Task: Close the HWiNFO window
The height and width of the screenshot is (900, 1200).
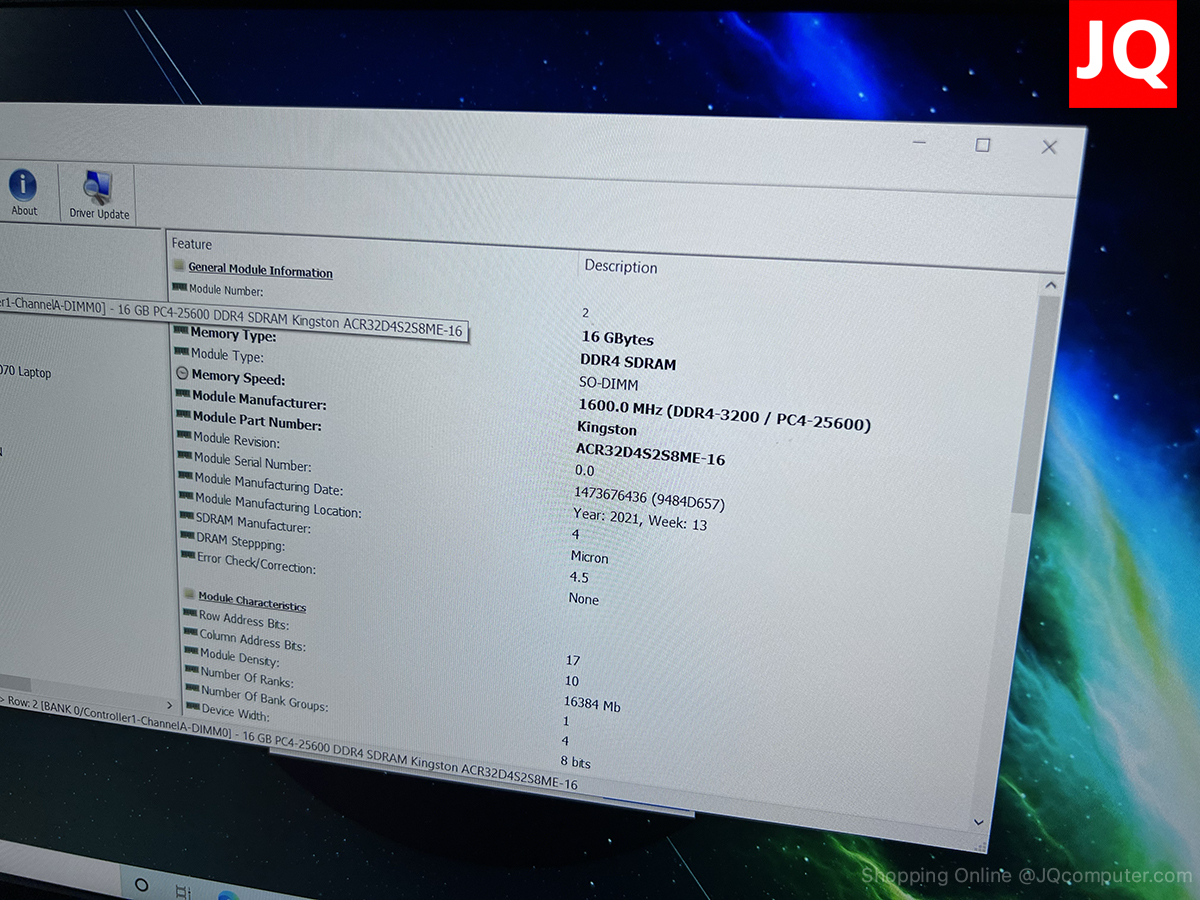Action: tap(1049, 147)
